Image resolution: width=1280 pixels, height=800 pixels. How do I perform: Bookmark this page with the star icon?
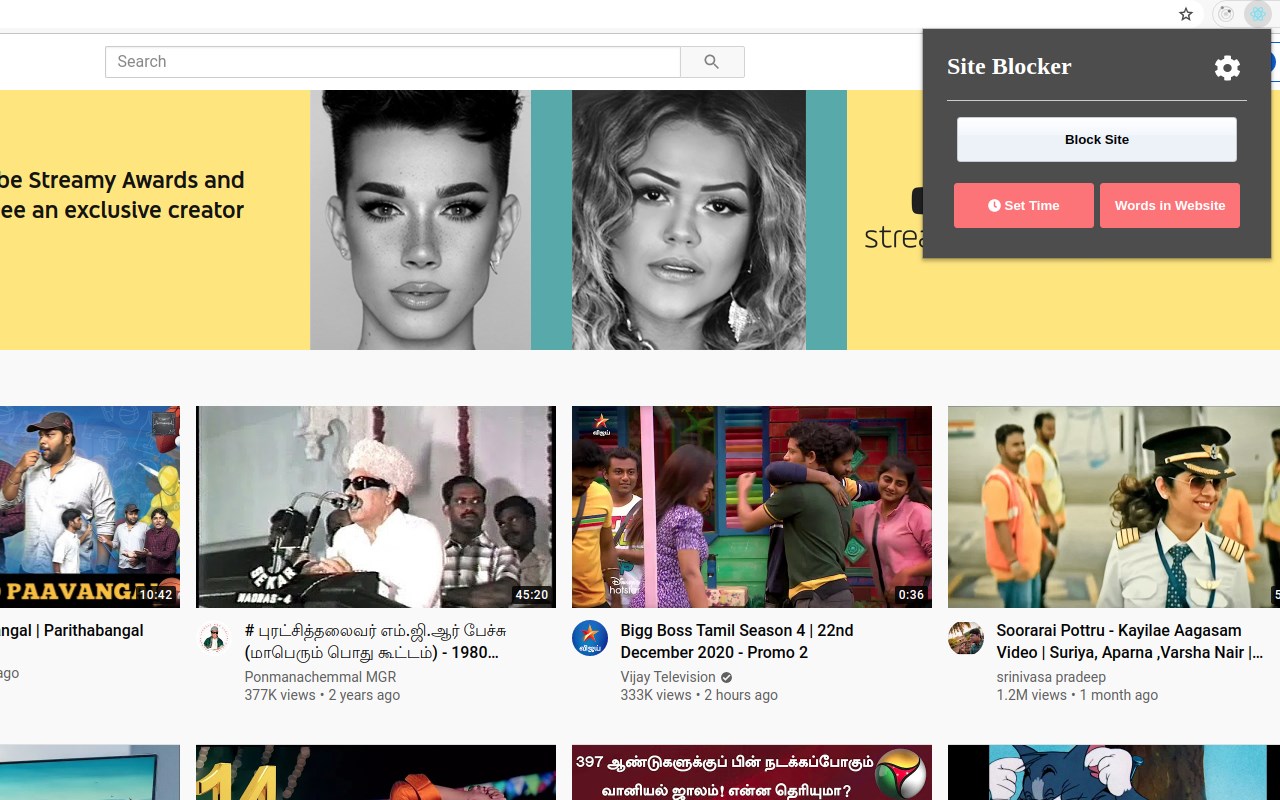(x=1186, y=14)
